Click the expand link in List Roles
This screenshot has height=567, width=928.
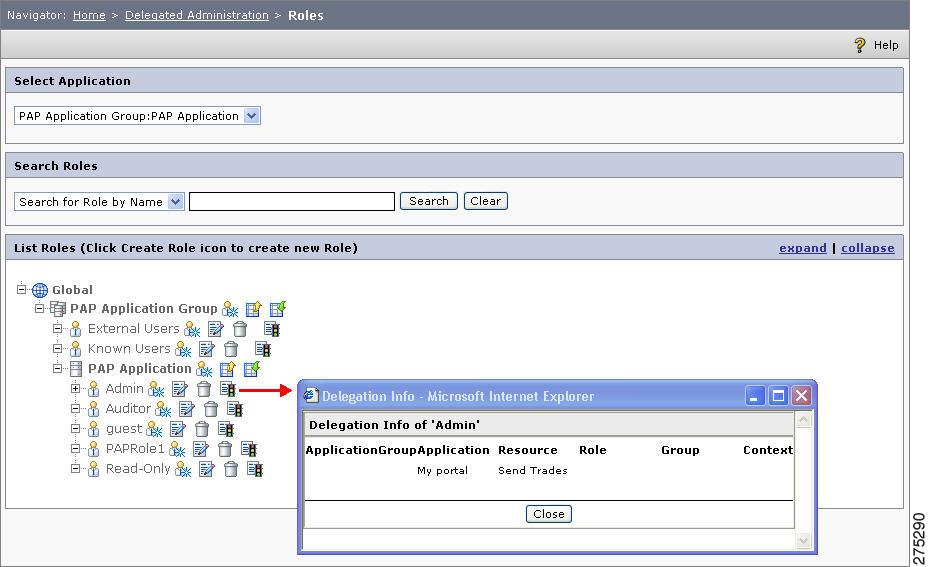click(x=803, y=248)
